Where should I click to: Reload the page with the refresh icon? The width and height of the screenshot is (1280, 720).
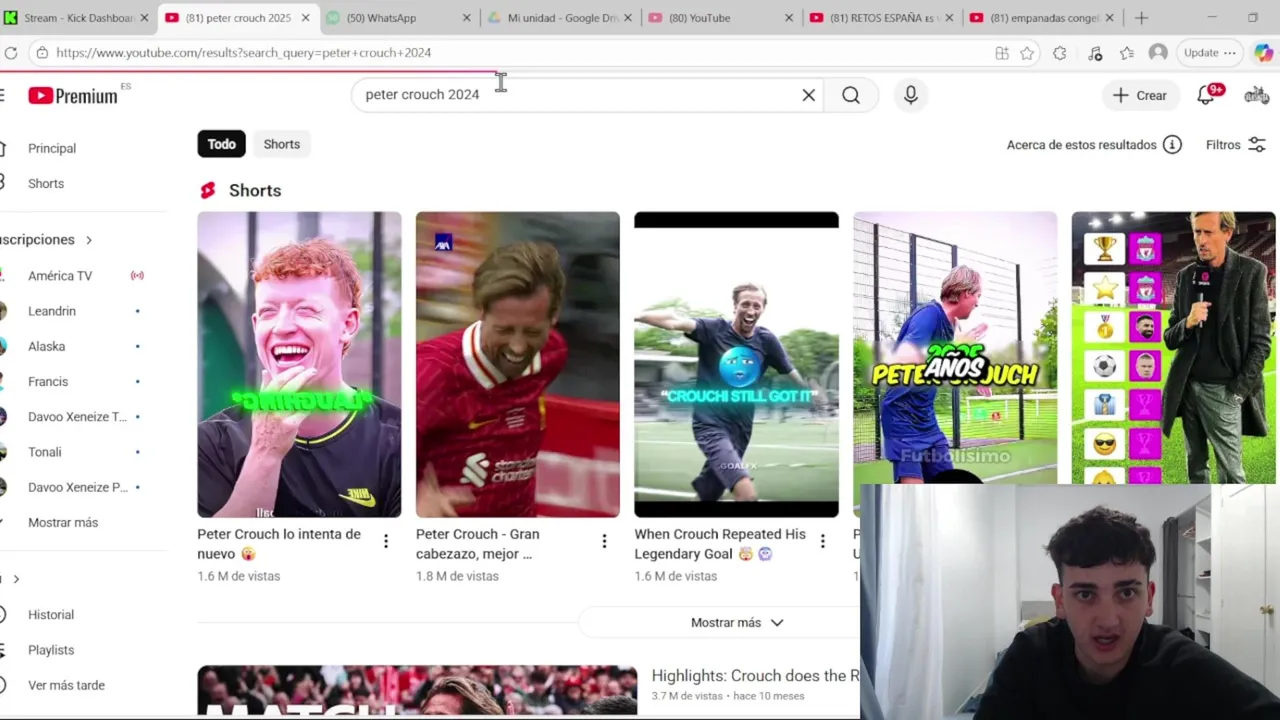10,53
